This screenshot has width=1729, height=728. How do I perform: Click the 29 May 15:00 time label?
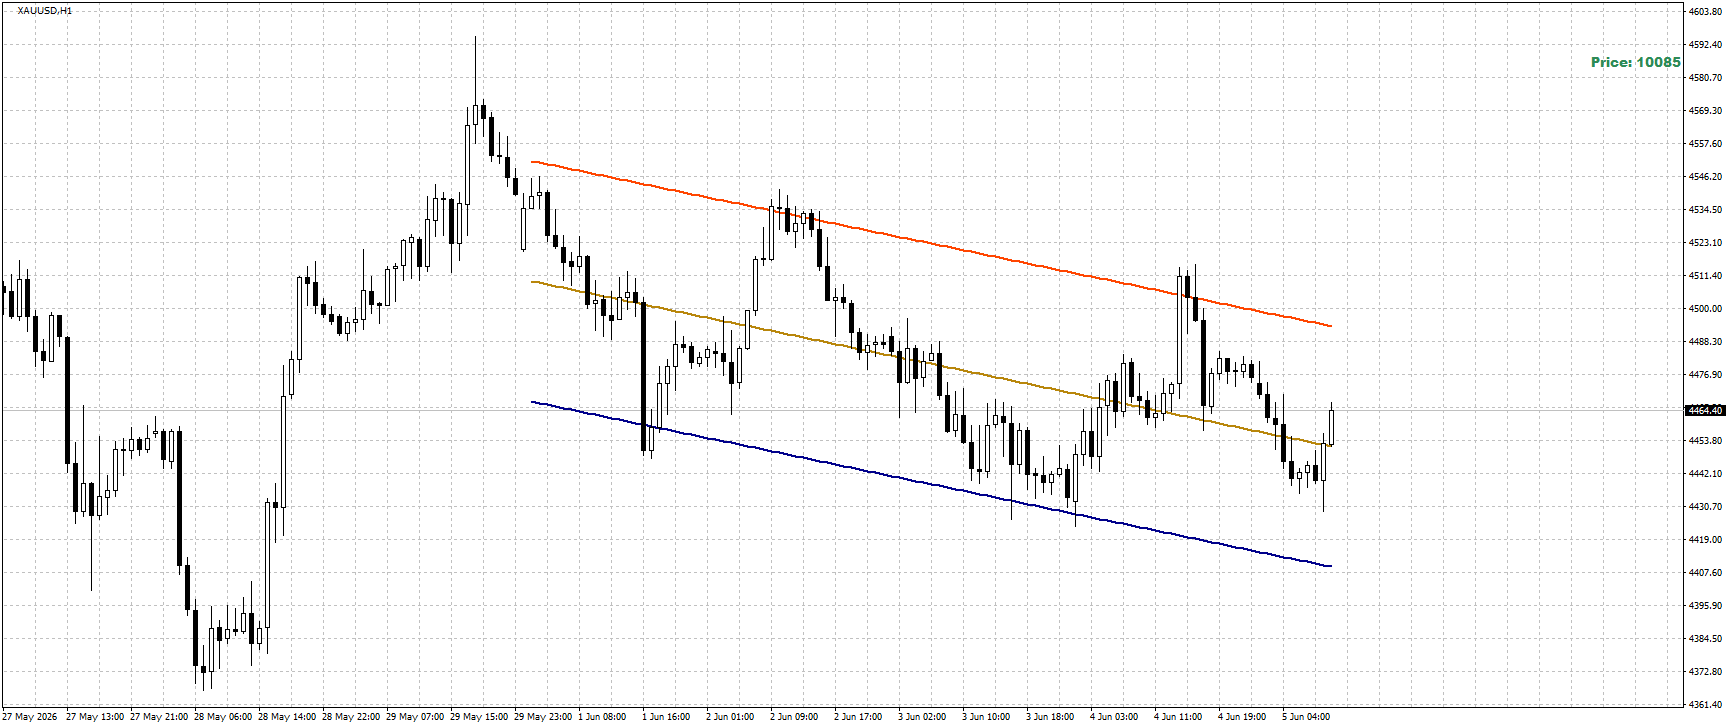click(x=480, y=717)
